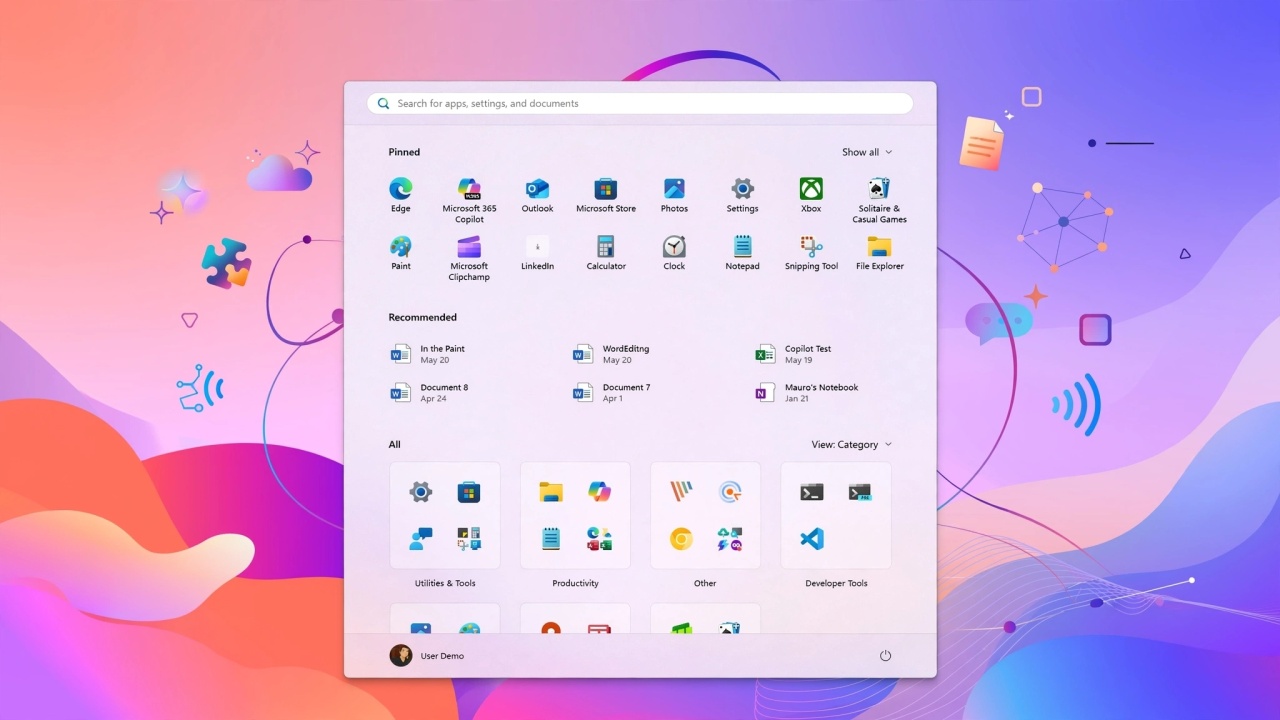Open the pinned Settings app
Screen dimensions: 1280x720
point(742,194)
